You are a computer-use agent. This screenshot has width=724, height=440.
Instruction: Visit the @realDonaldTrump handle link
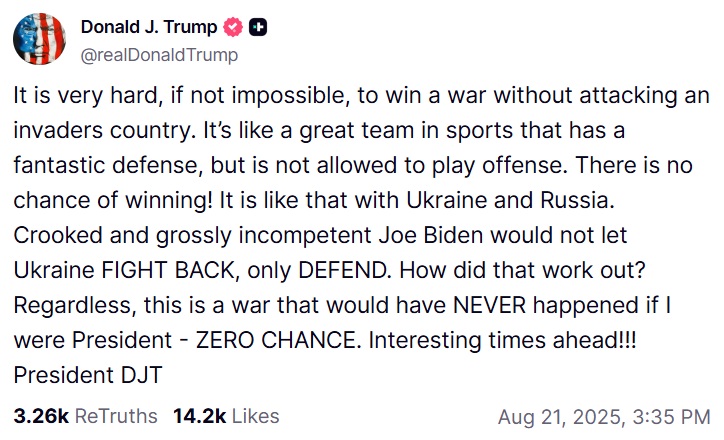pos(159,55)
